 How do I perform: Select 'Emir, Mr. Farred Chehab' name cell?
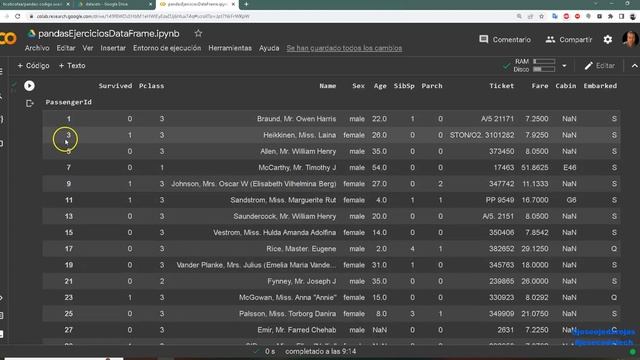coord(297,330)
